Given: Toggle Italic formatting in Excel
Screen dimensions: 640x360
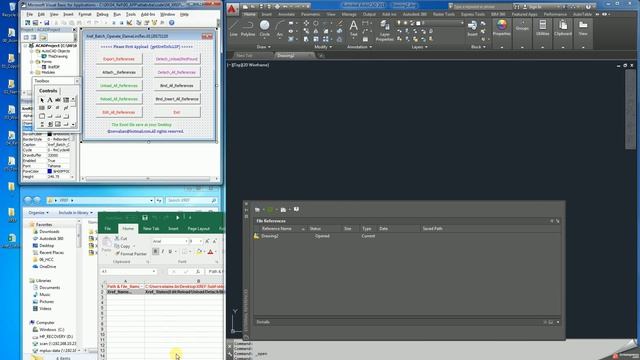Looking at the screenshot, I should pyautogui.click(x=163, y=252).
